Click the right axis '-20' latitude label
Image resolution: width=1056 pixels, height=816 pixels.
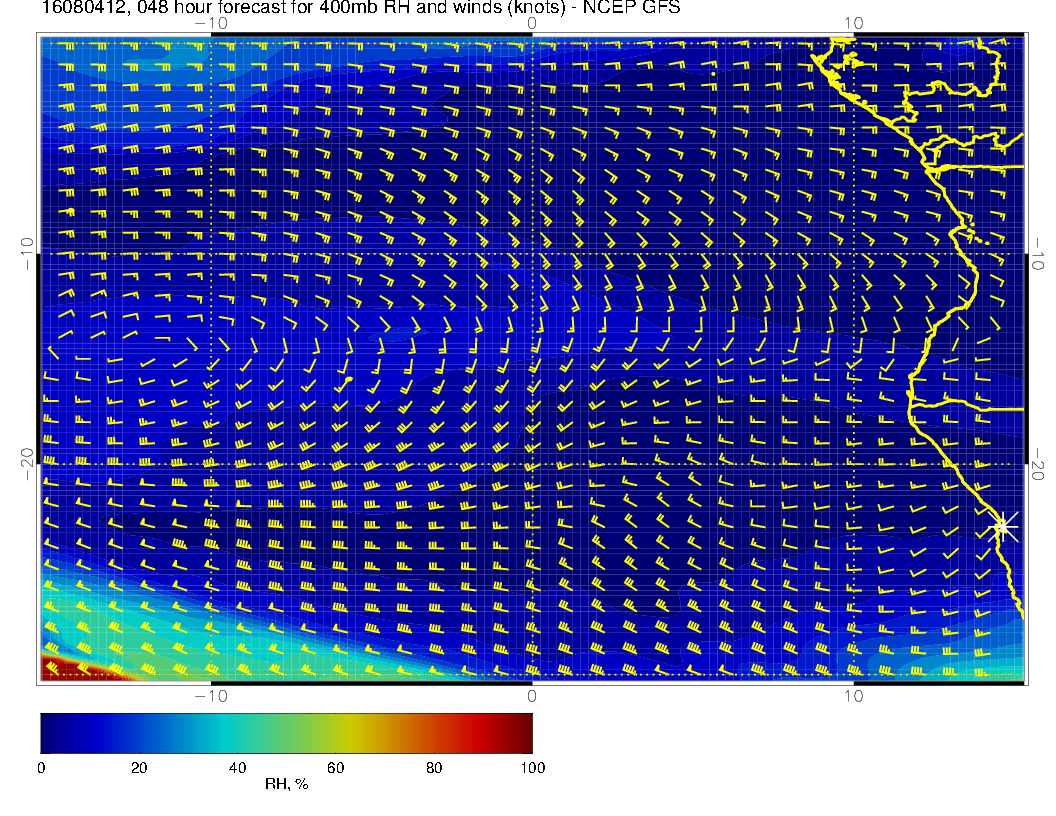click(x=1037, y=464)
